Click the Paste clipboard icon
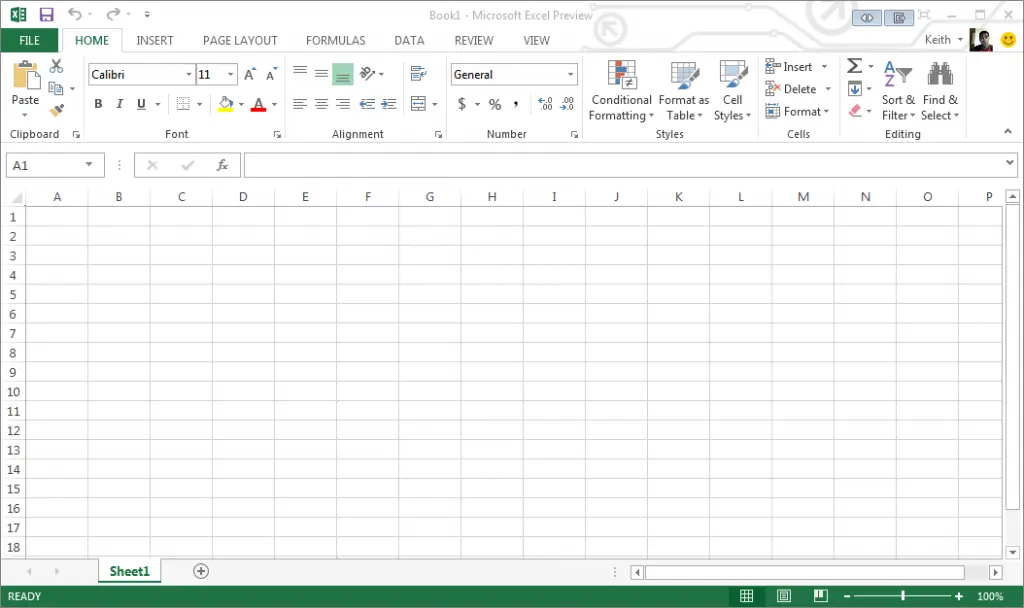 (x=26, y=75)
